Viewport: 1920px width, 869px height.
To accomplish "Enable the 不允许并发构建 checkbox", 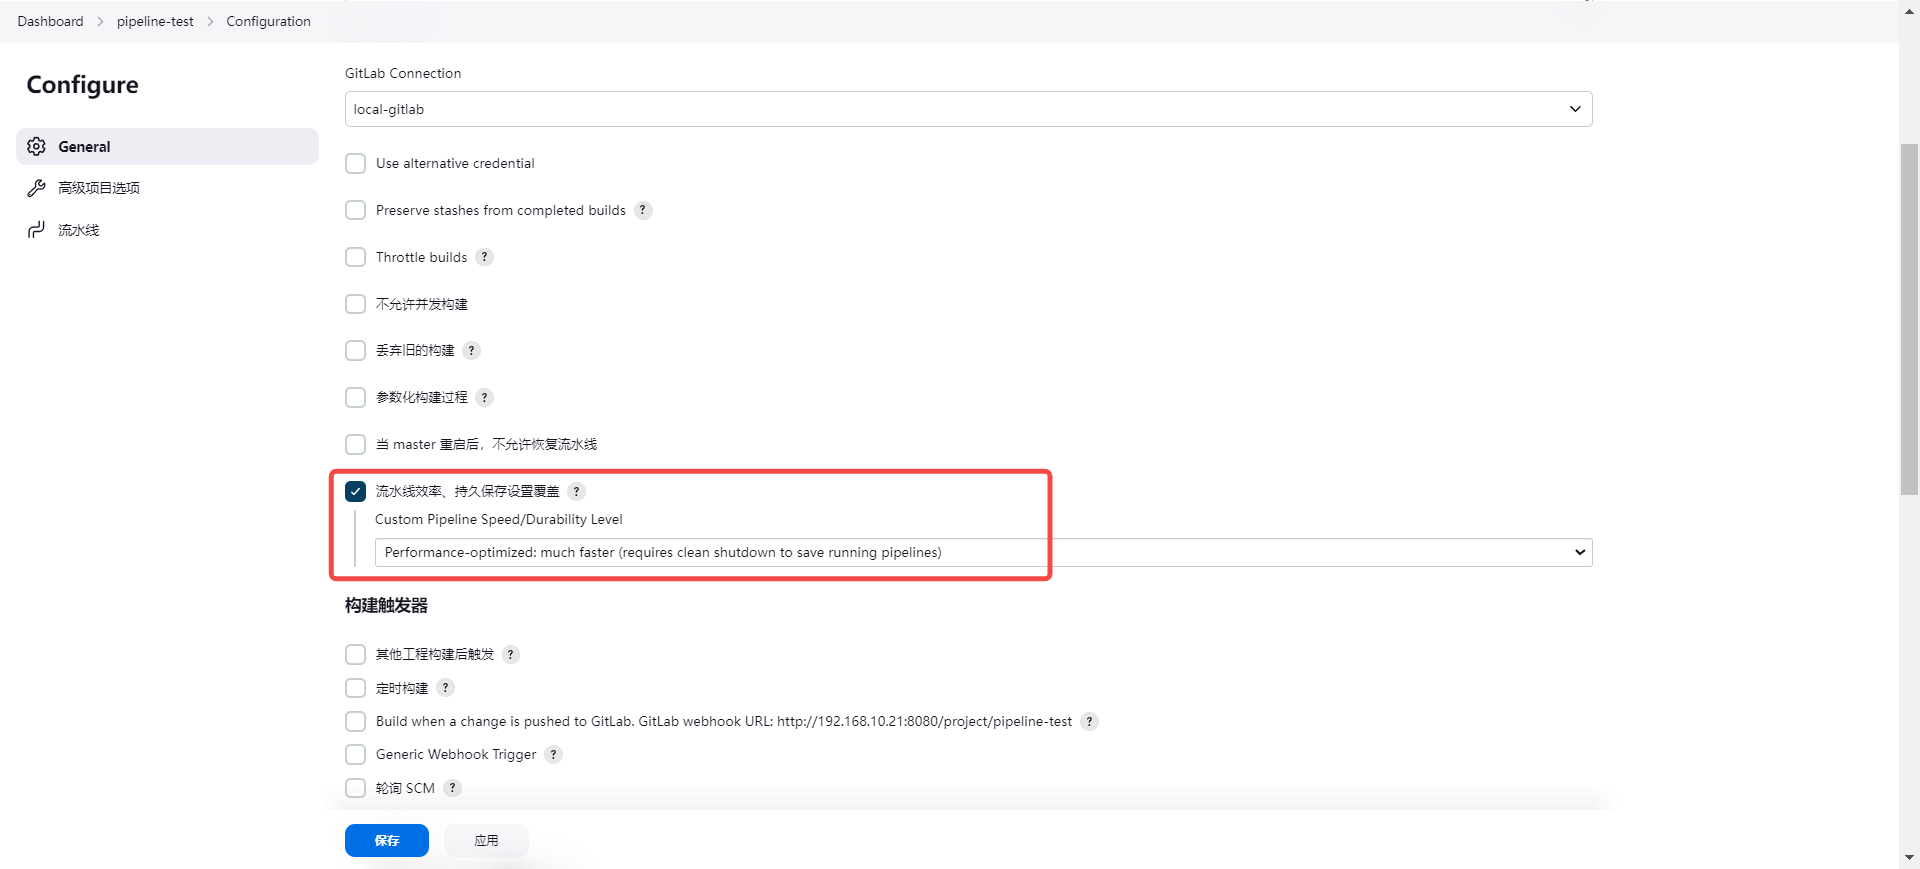I will coord(355,304).
